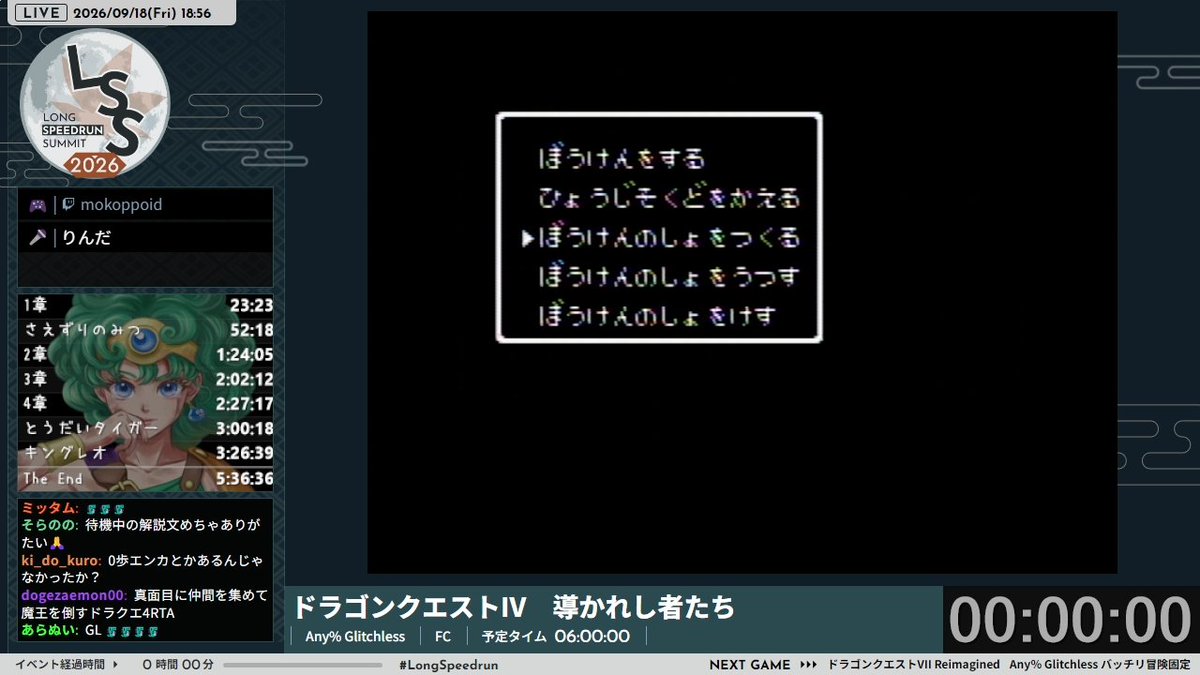Click the 2章 split row

point(147,354)
